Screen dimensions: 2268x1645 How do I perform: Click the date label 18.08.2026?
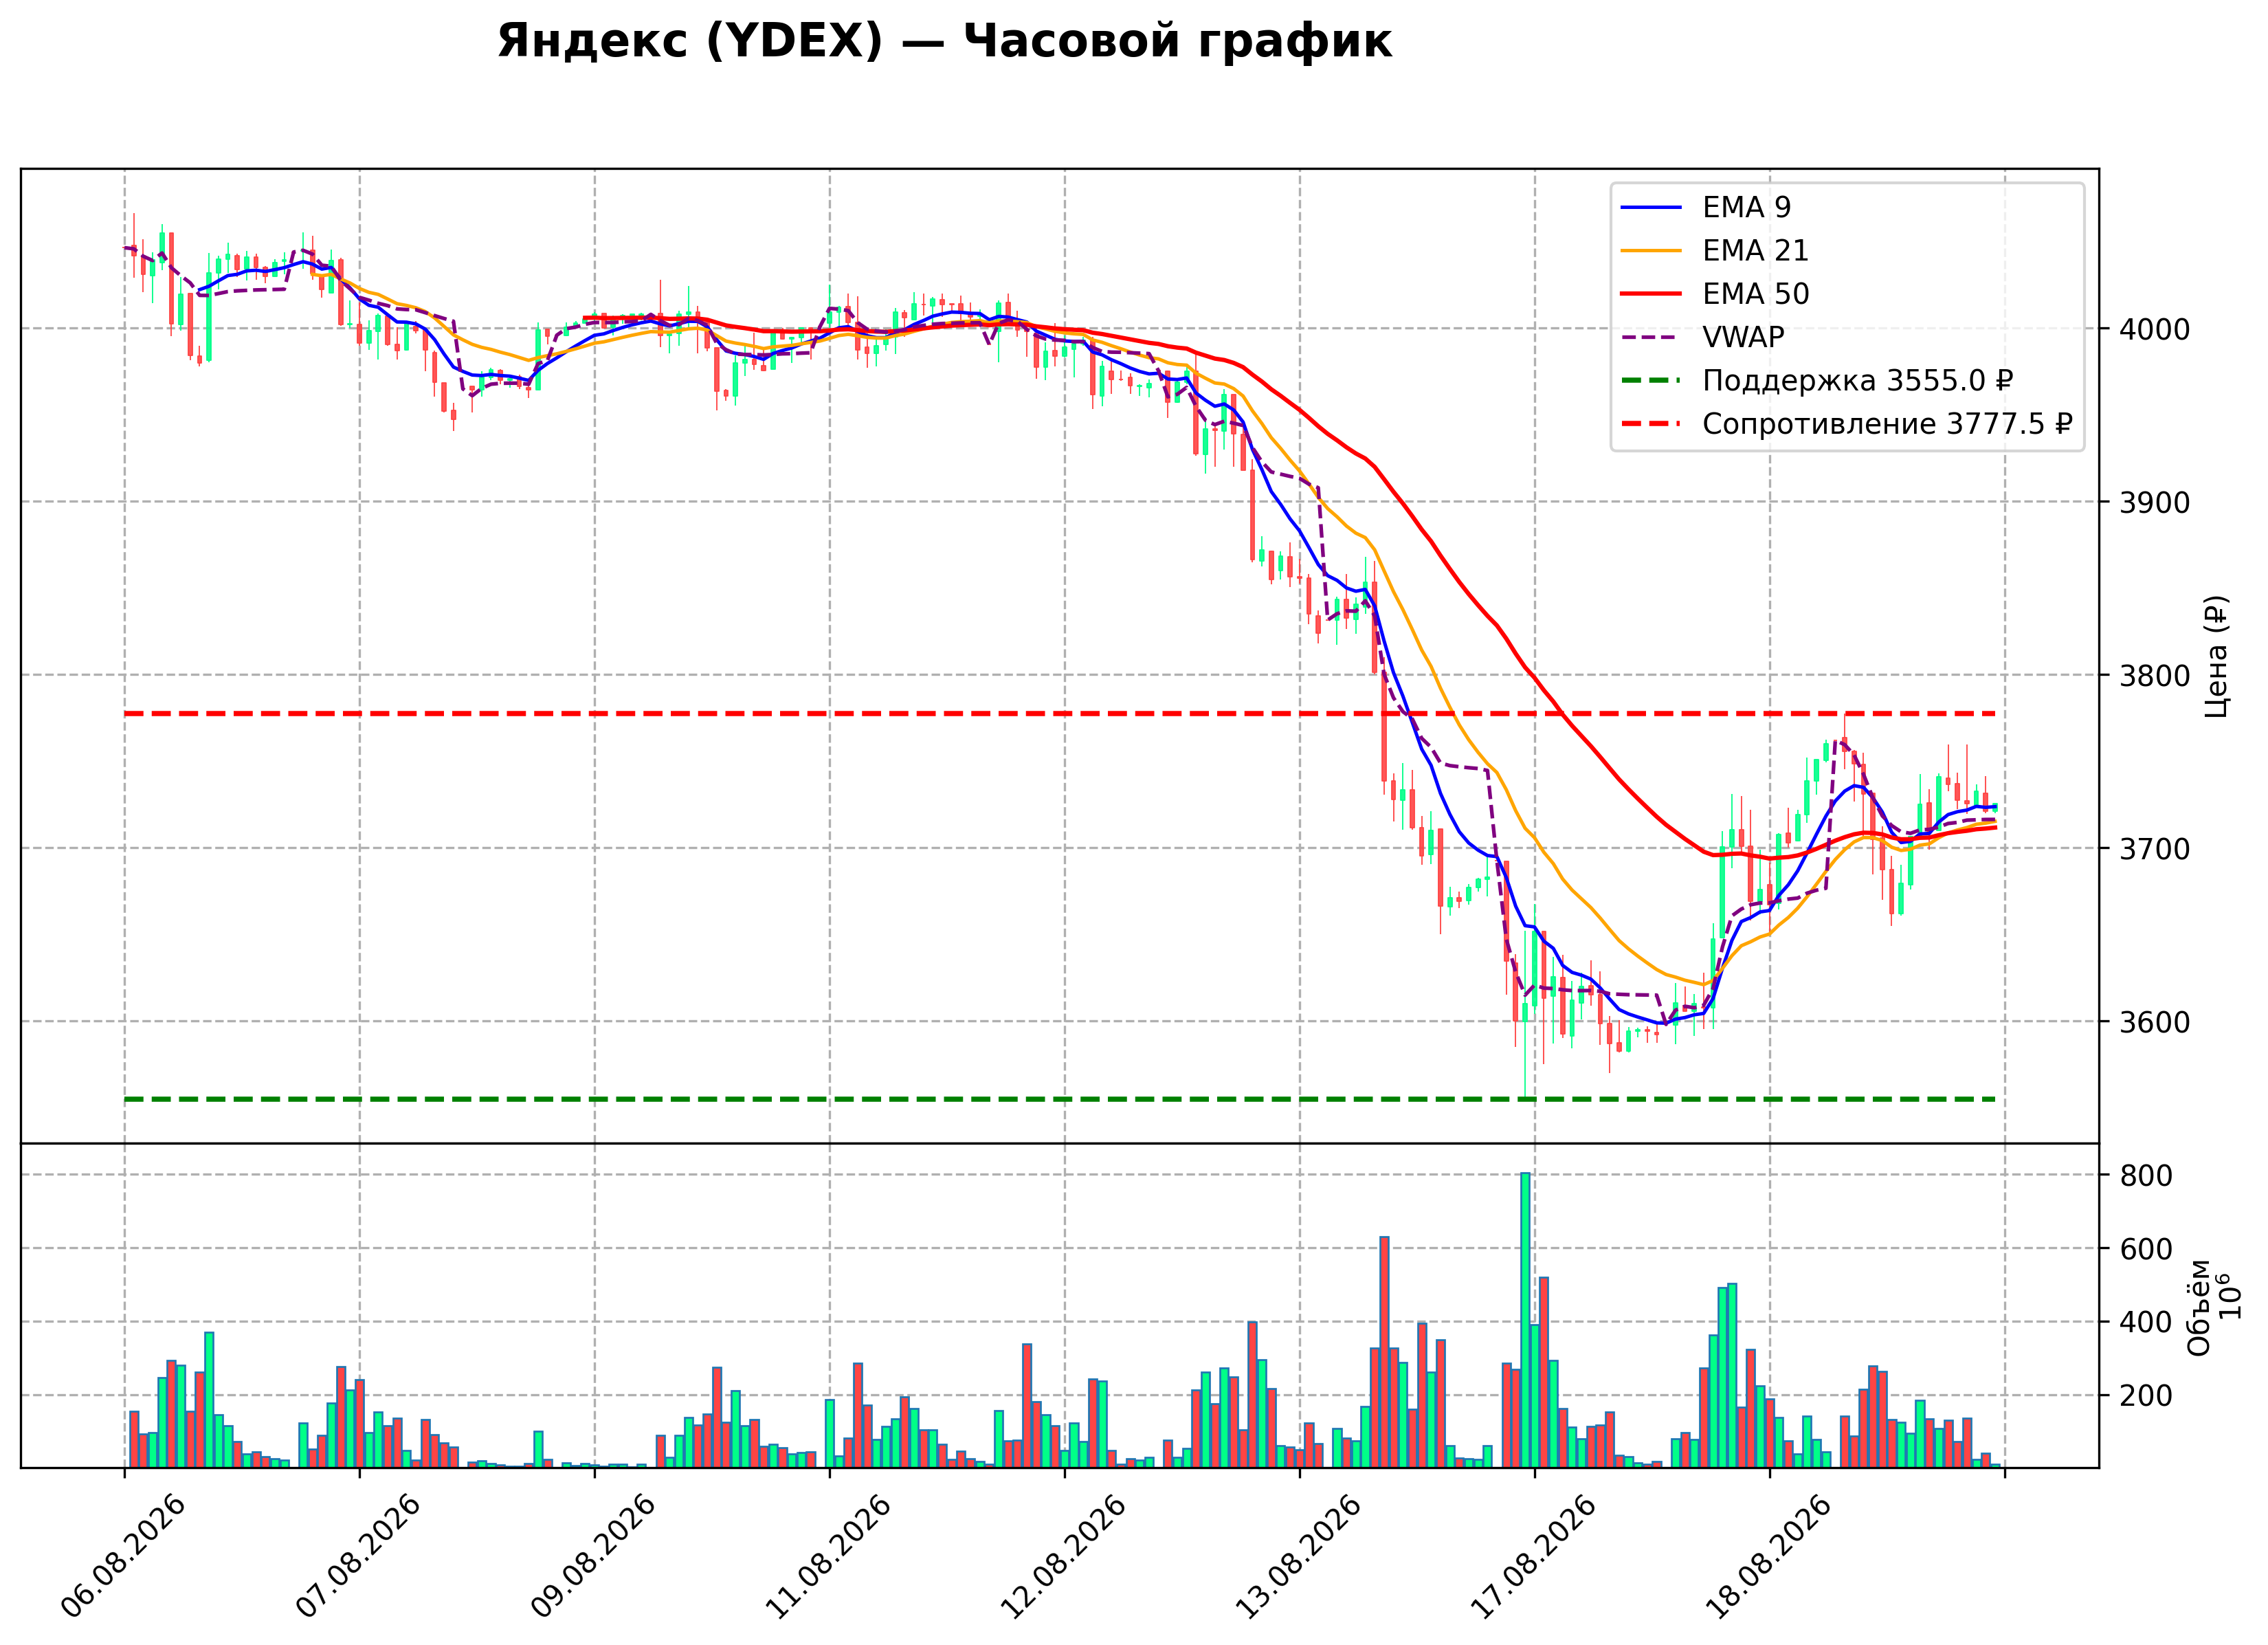pyautogui.click(x=1769, y=1556)
